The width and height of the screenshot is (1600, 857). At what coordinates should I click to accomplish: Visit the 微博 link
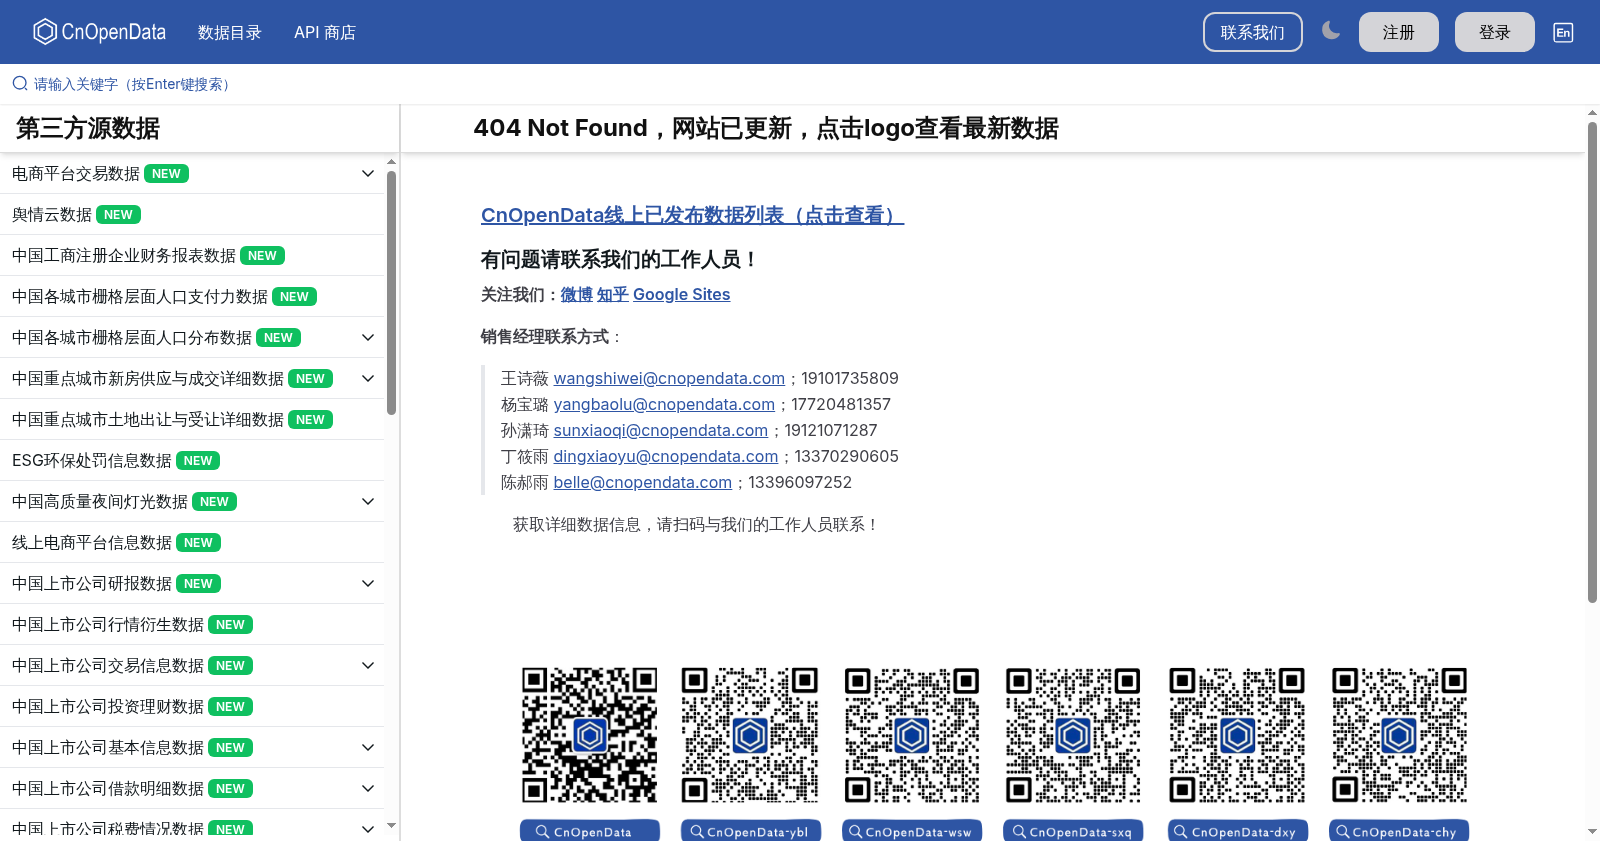pyautogui.click(x=577, y=294)
